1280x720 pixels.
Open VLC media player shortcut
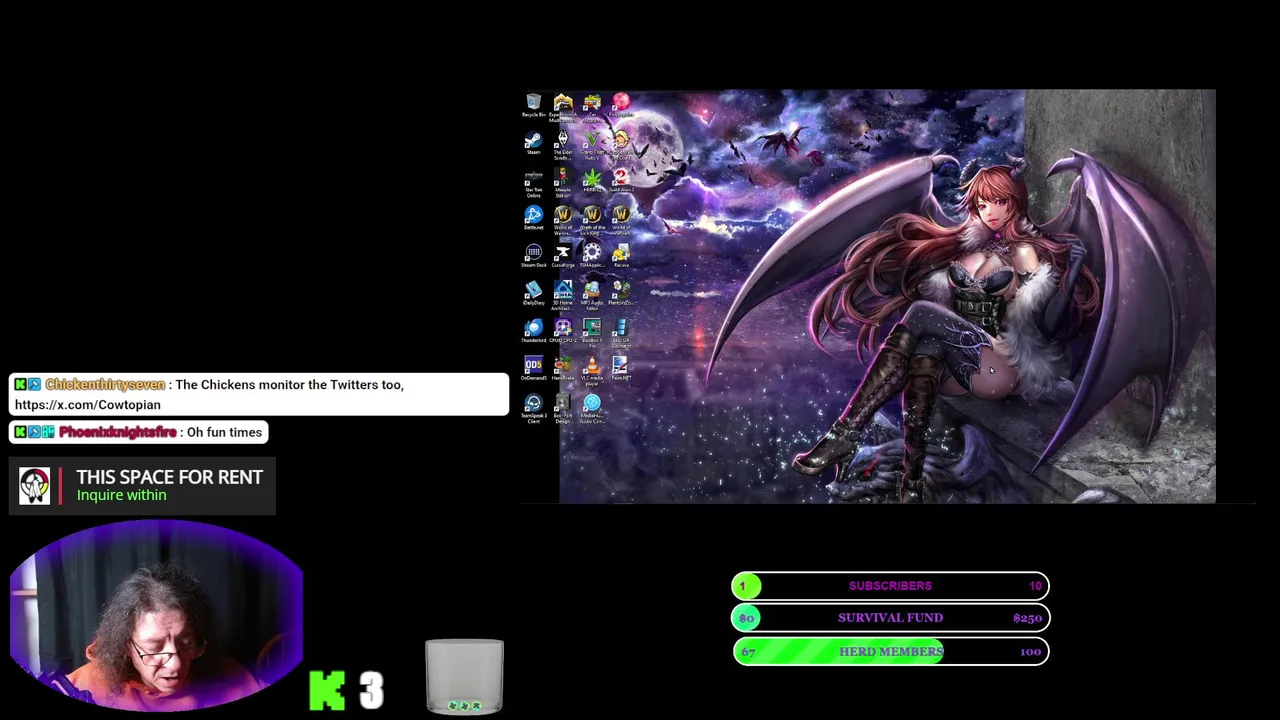coord(592,370)
